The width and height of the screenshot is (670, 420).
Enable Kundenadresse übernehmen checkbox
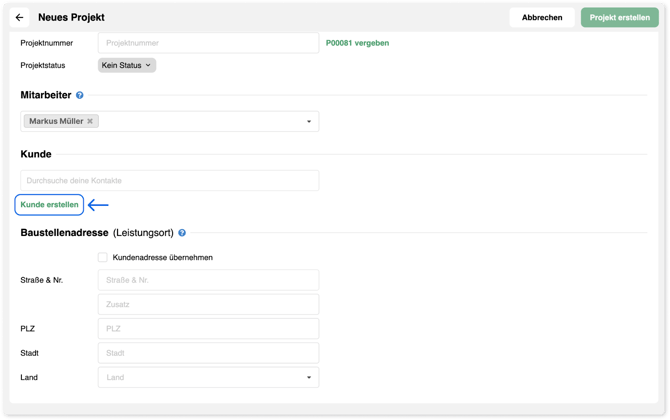[x=103, y=257]
